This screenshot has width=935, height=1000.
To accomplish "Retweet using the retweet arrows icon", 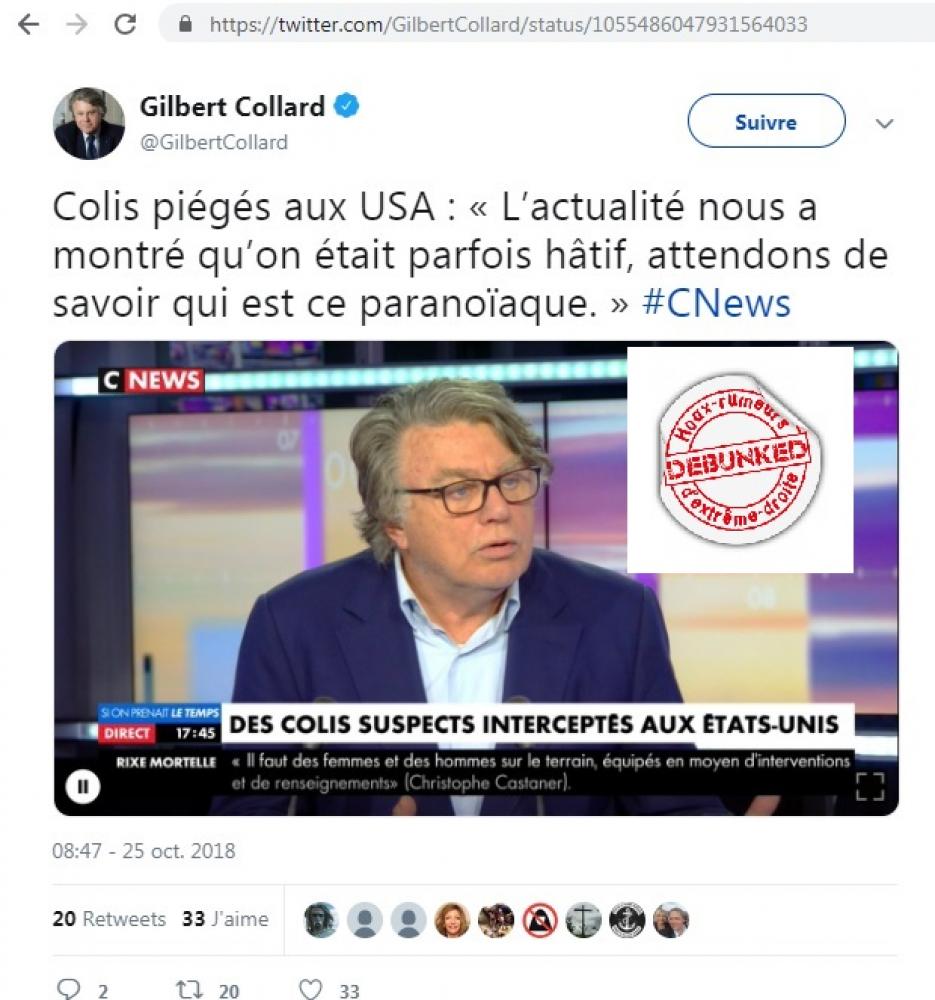I will [189, 990].
